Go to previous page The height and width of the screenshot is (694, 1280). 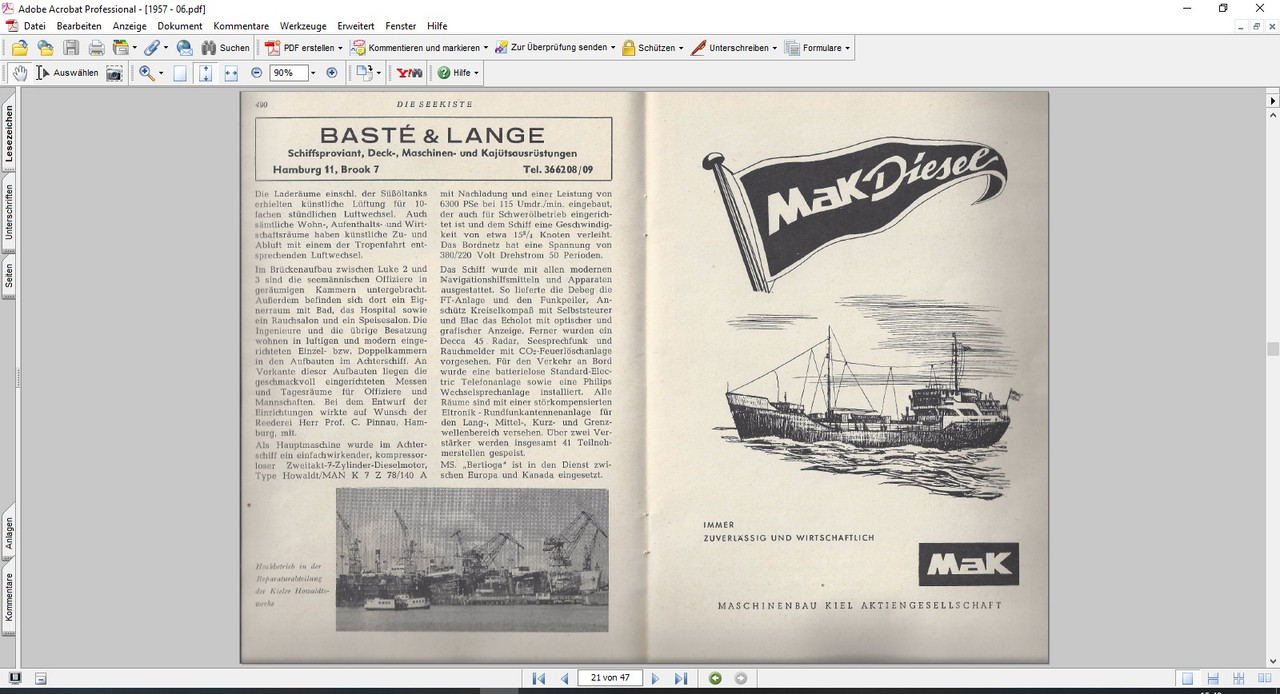click(564, 678)
